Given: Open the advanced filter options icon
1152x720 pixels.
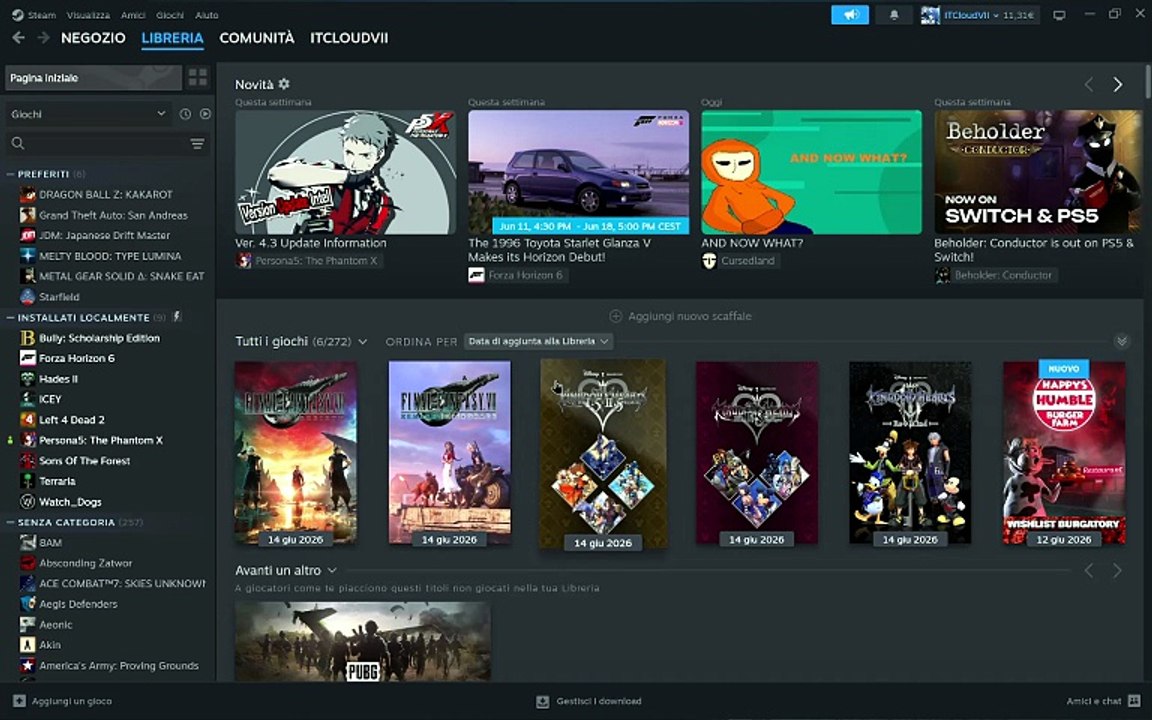Looking at the screenshot, I should pos(197,143).
